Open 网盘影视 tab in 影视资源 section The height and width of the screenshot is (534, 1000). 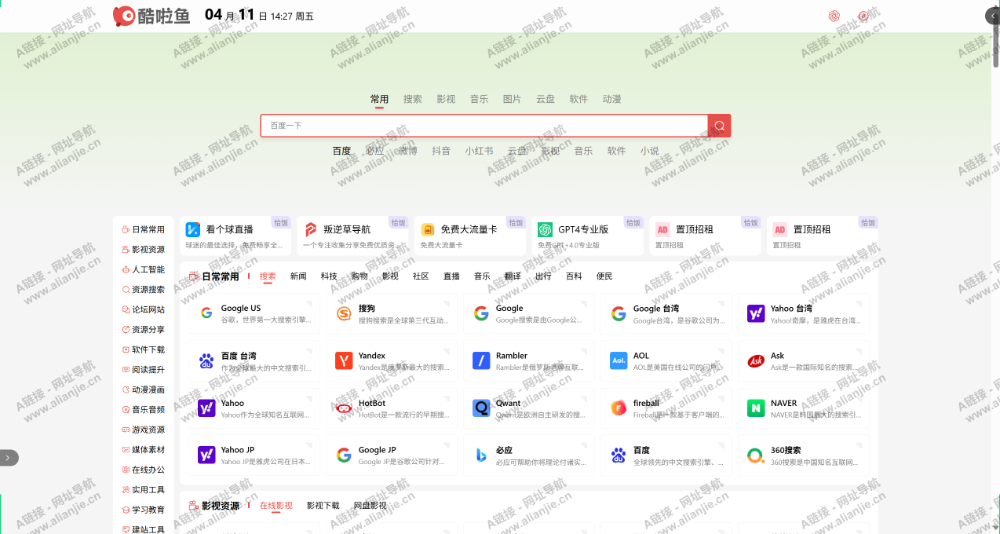coord(371,506)
